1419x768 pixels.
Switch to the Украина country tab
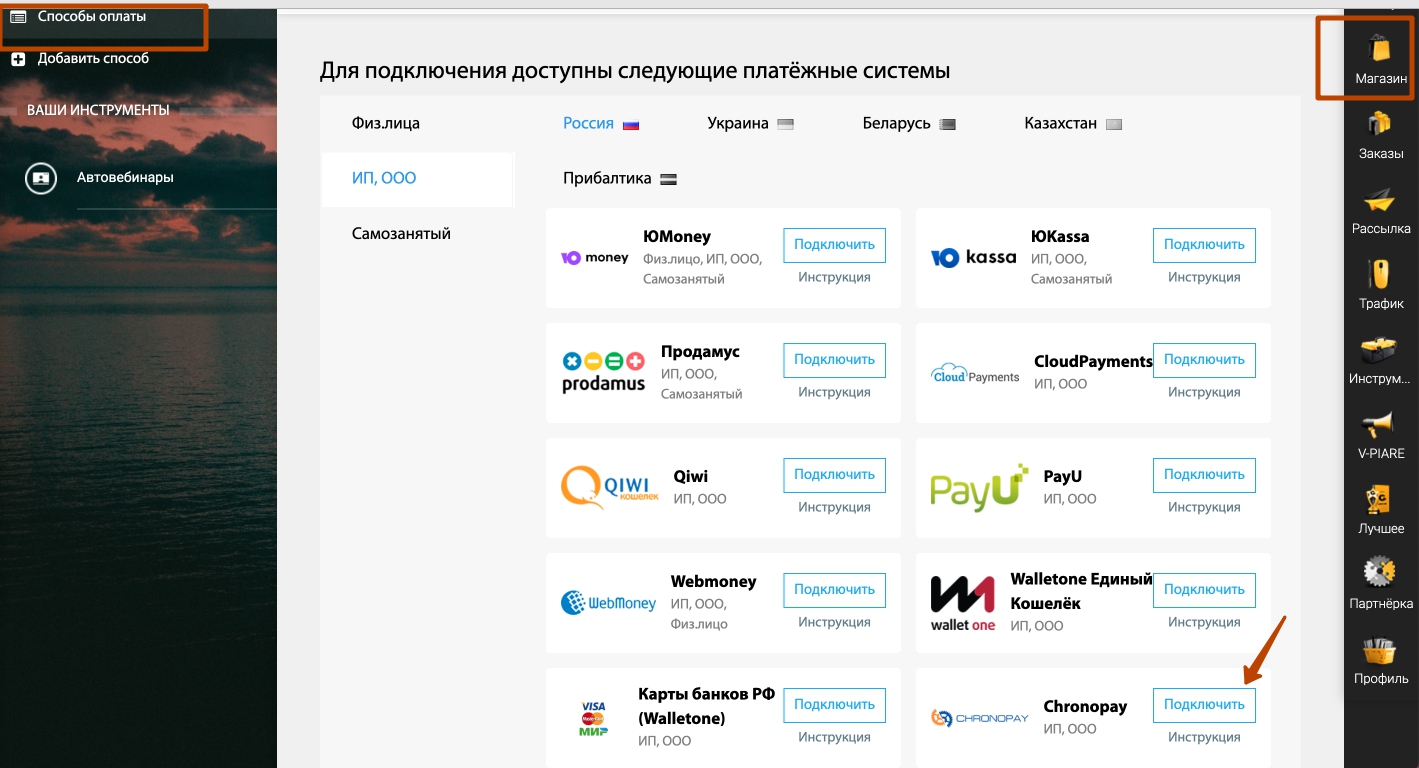738,123
